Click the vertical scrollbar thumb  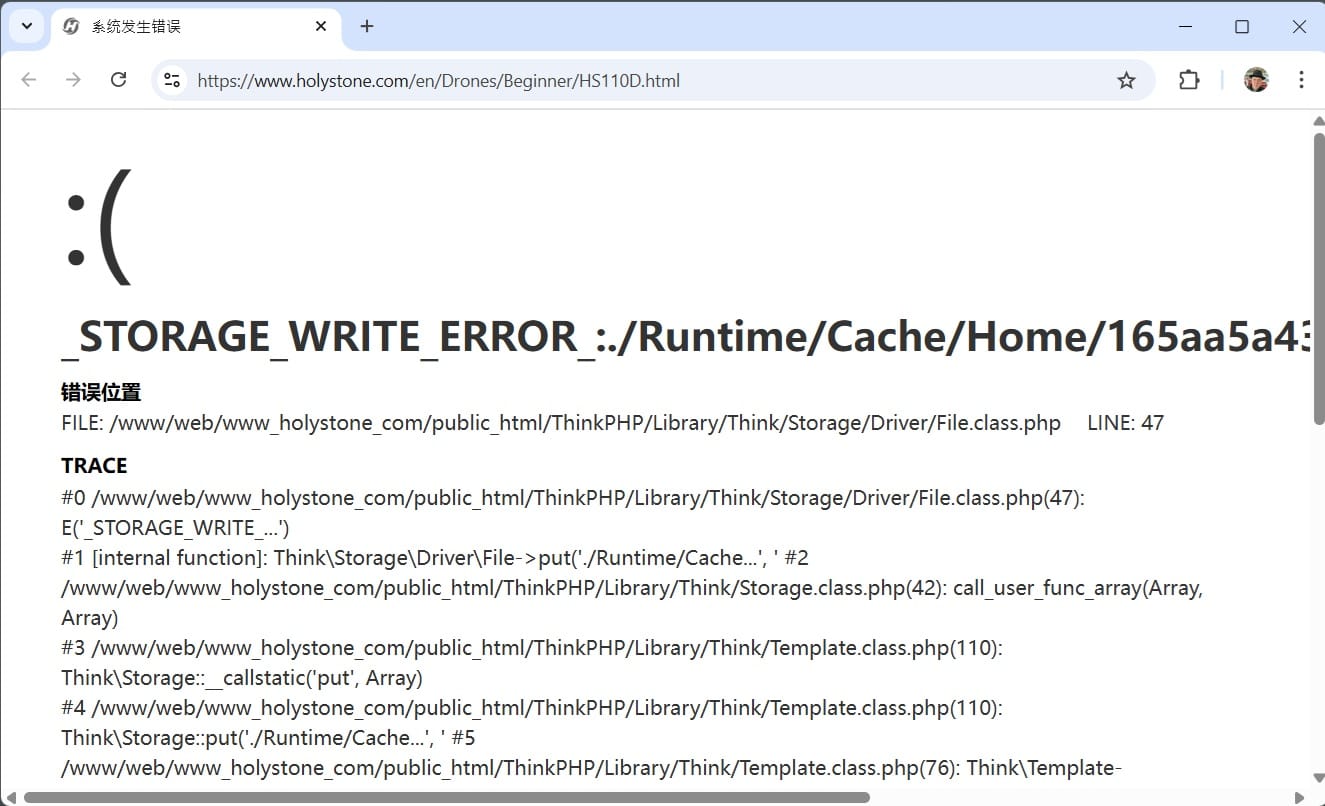pos(1318,278)
